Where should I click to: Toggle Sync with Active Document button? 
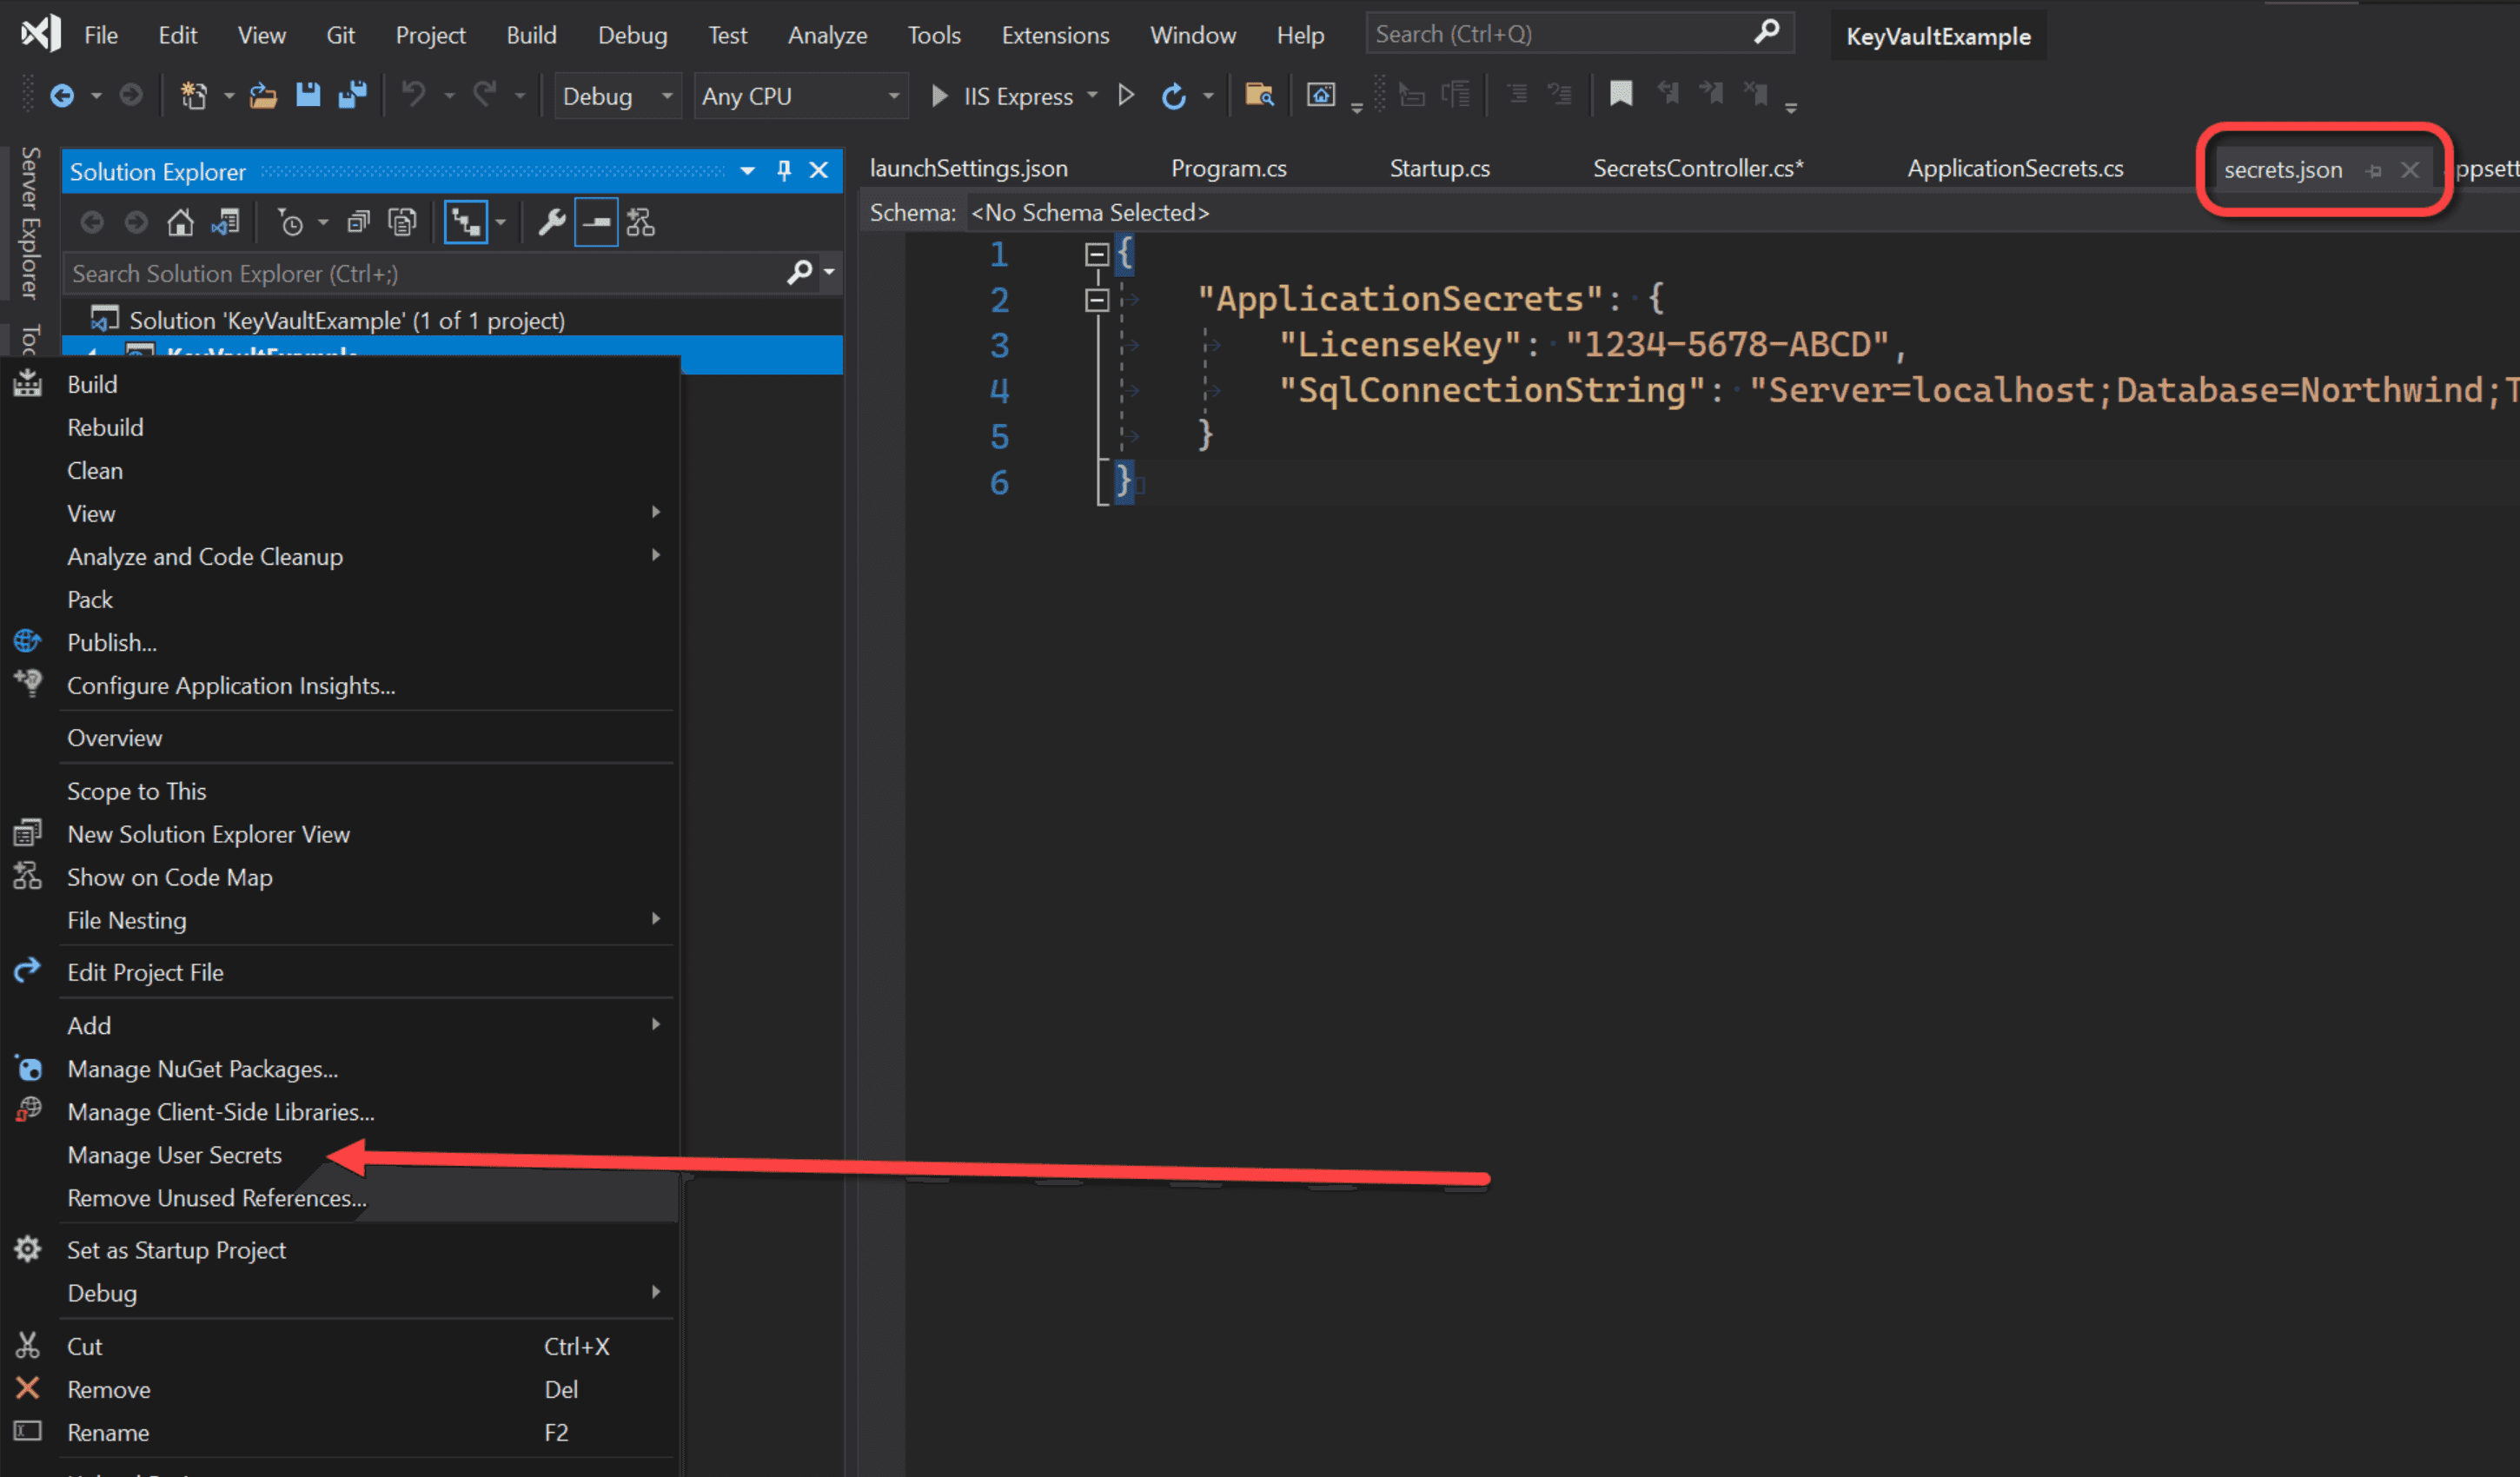(x=467, y=222)
